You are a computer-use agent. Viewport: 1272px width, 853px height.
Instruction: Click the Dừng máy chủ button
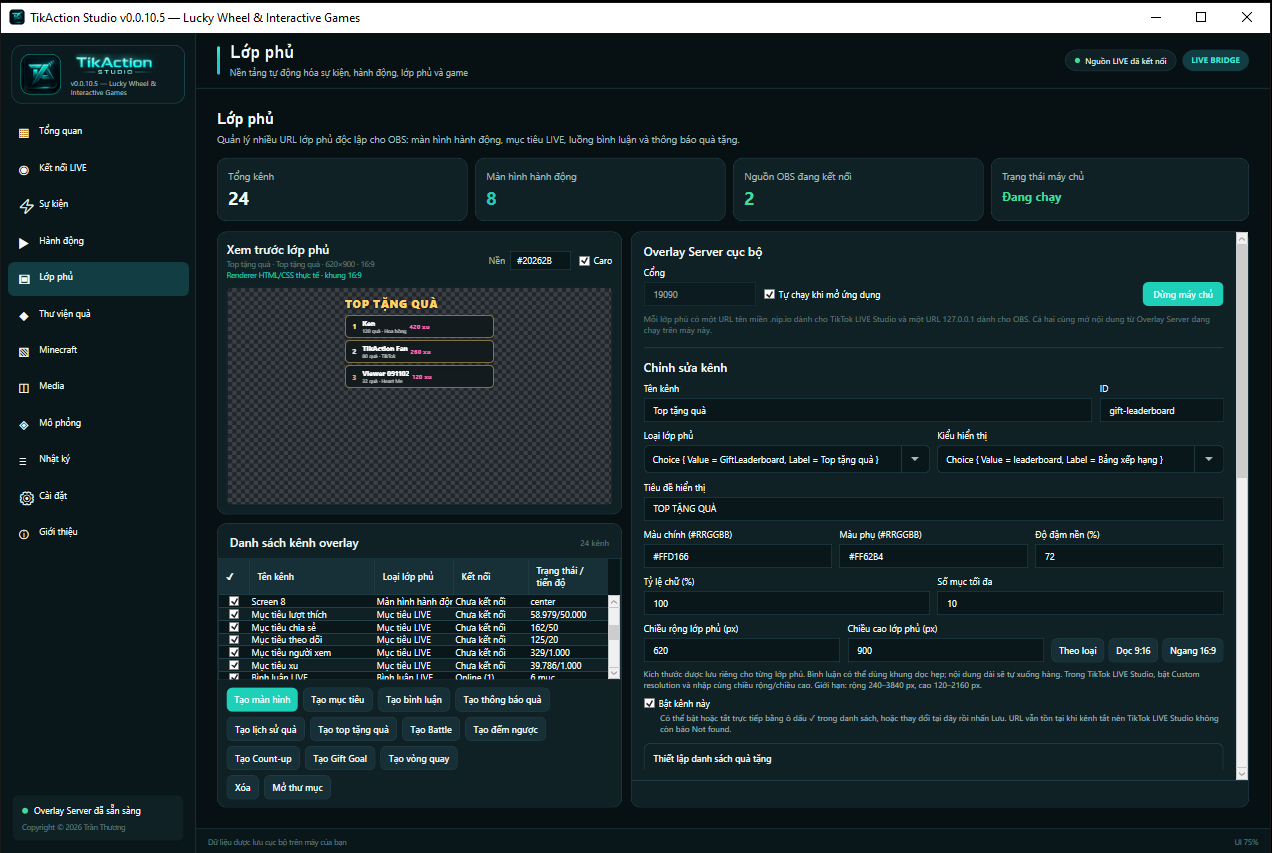tap(1183, 294)
